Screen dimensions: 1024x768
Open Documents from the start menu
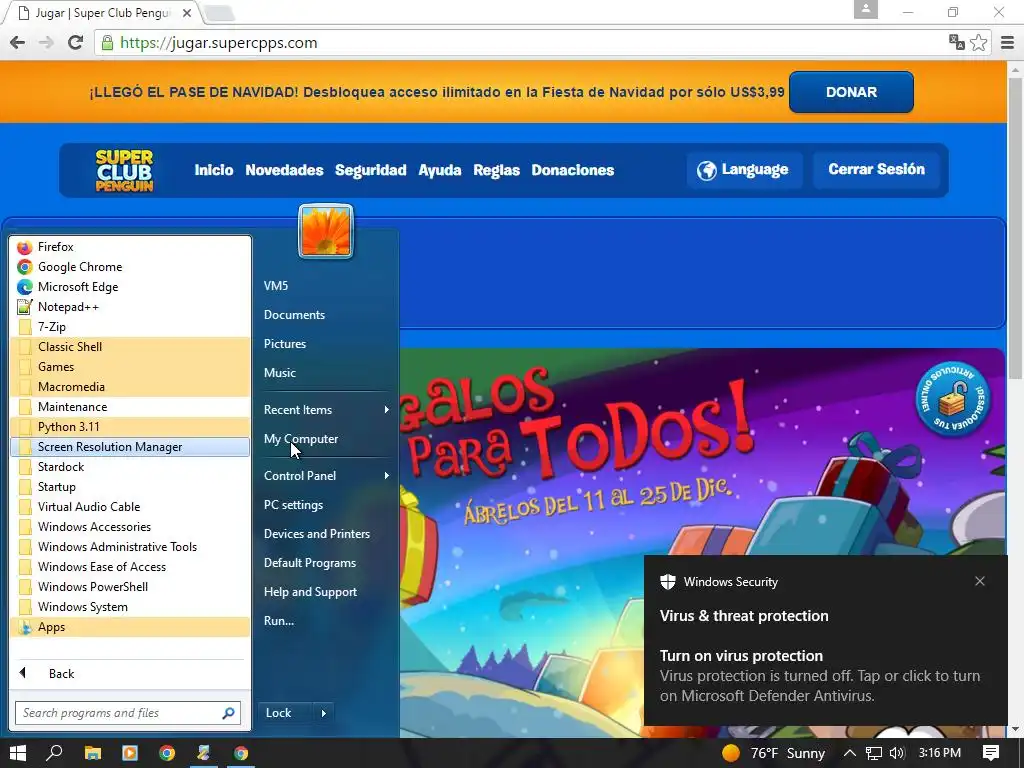(x=295, y=315)
